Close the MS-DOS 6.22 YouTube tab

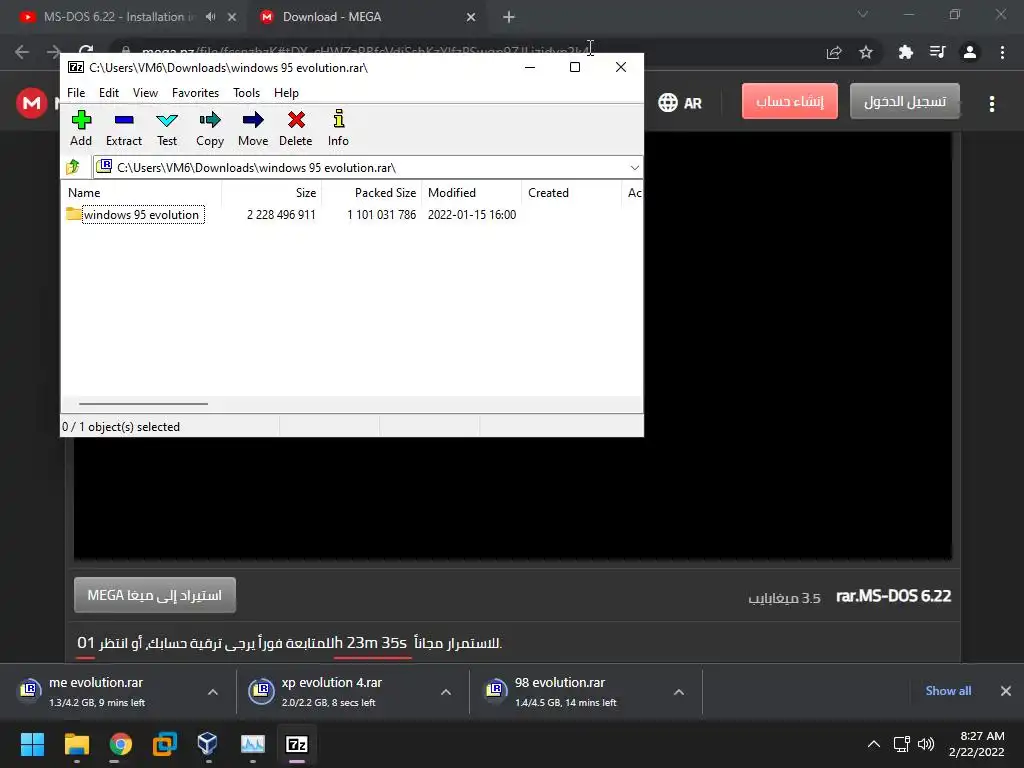point(232,18)
